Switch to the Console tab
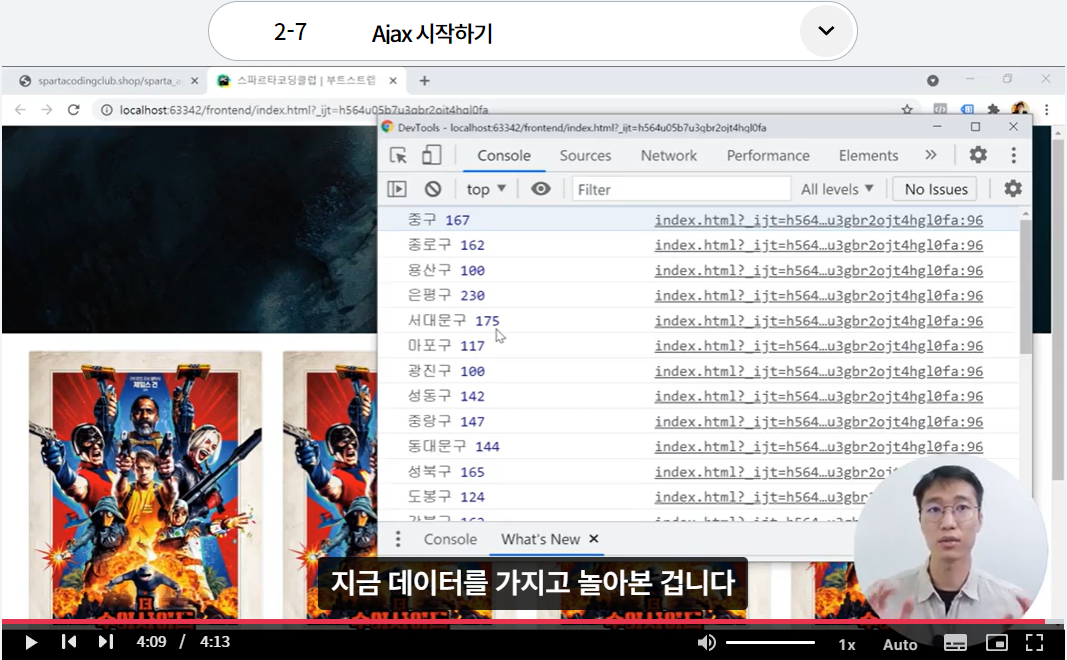This screenshot has height=660, width=1067. coord(504,156)
